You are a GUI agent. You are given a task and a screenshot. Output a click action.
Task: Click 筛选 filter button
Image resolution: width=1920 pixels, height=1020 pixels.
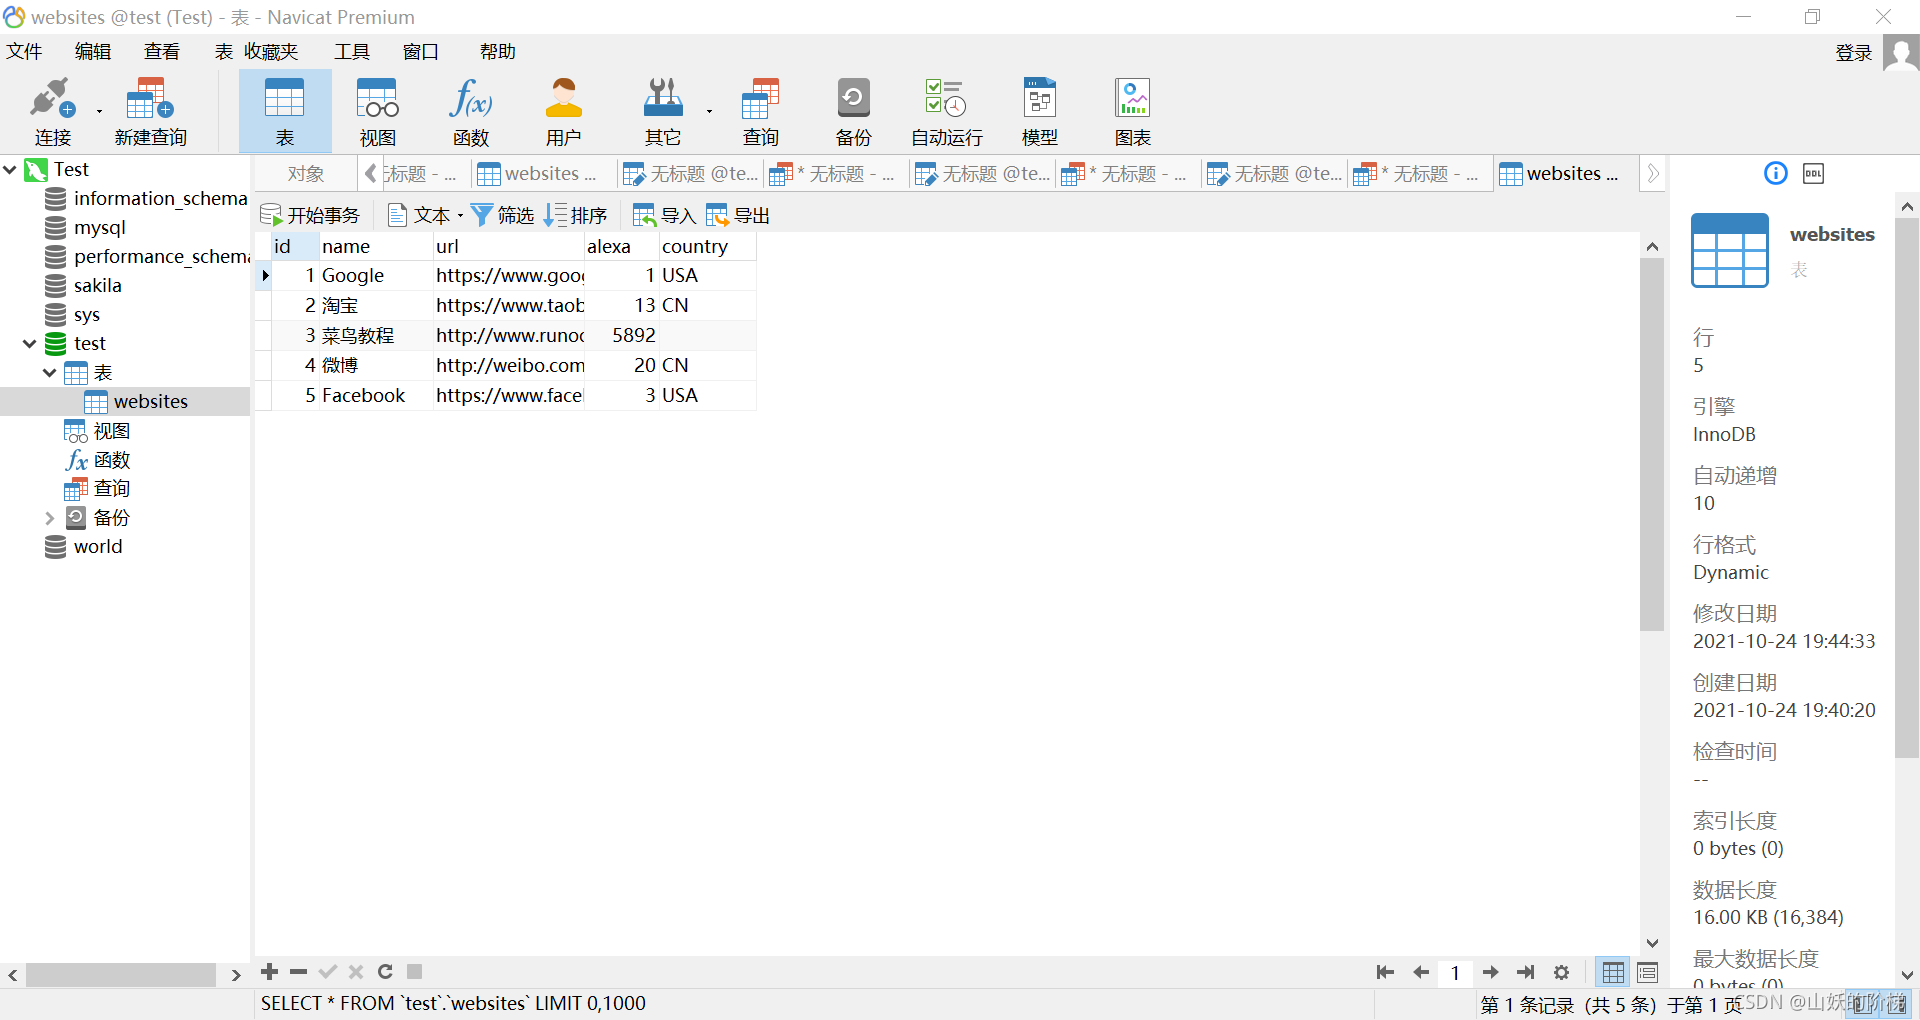click(503, 215)
